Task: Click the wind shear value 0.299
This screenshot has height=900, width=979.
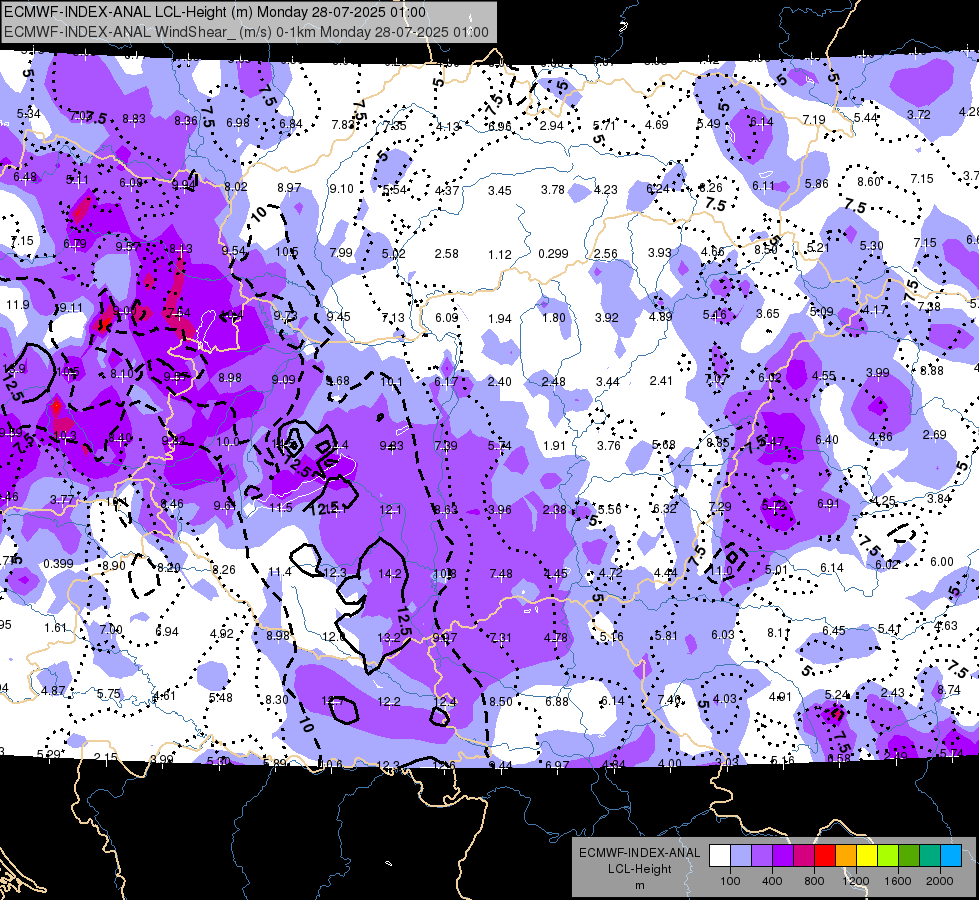Action: [553, 254]
